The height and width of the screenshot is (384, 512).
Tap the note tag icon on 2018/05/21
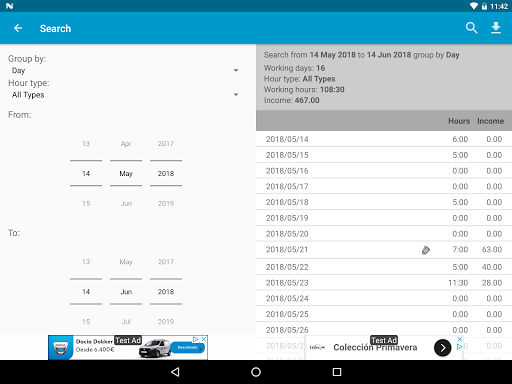(x=426, y=250)
